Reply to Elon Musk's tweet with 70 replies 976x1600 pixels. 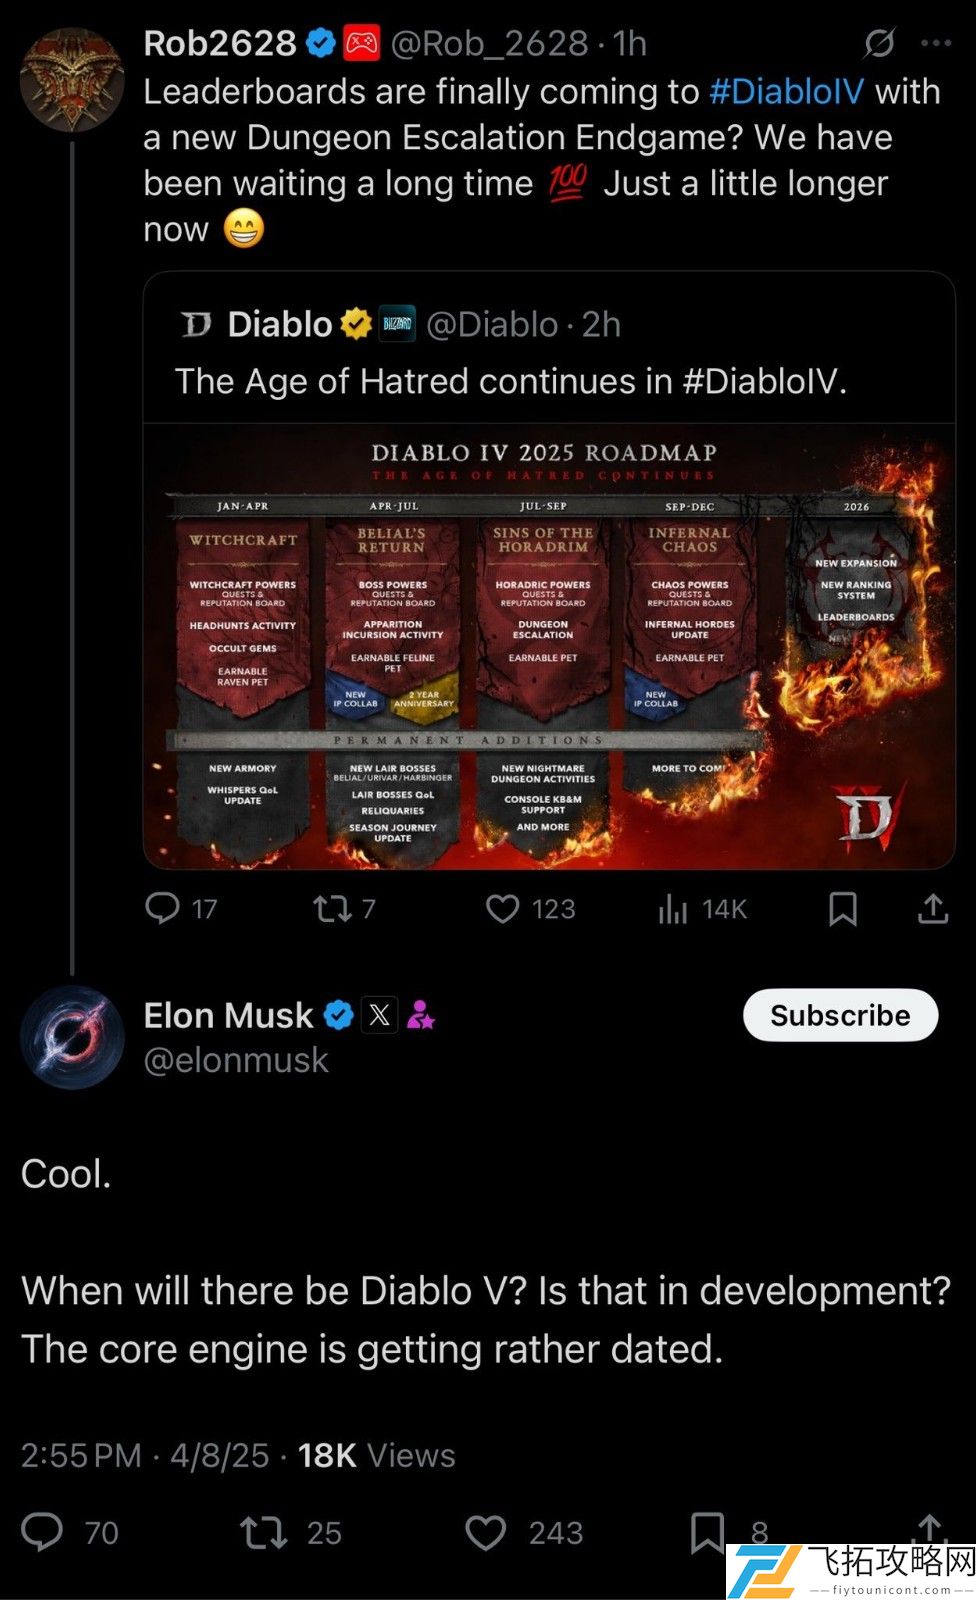click(x=70, y=1532)
